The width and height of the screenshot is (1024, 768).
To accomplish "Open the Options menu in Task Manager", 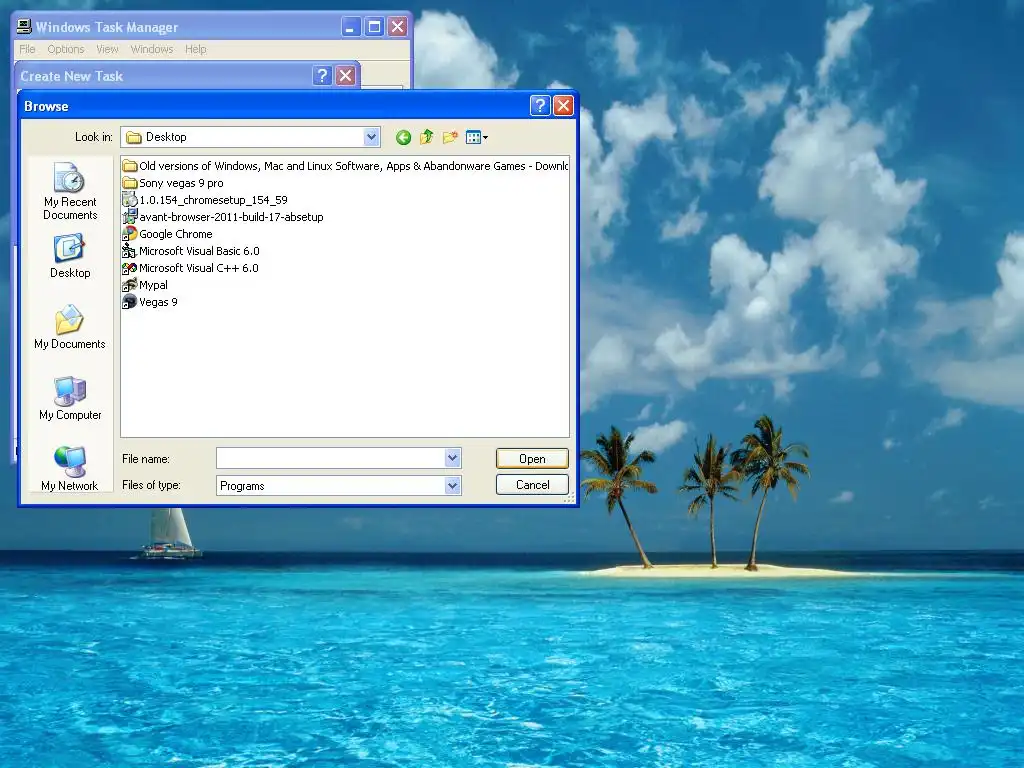I will 66,50.
